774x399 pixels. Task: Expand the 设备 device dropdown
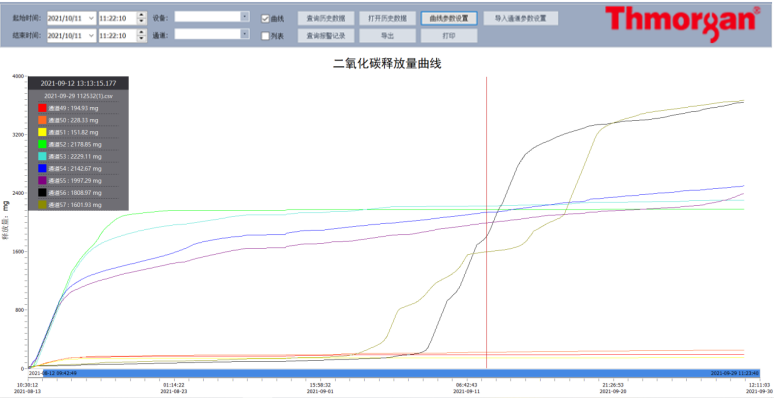[245, 17]
